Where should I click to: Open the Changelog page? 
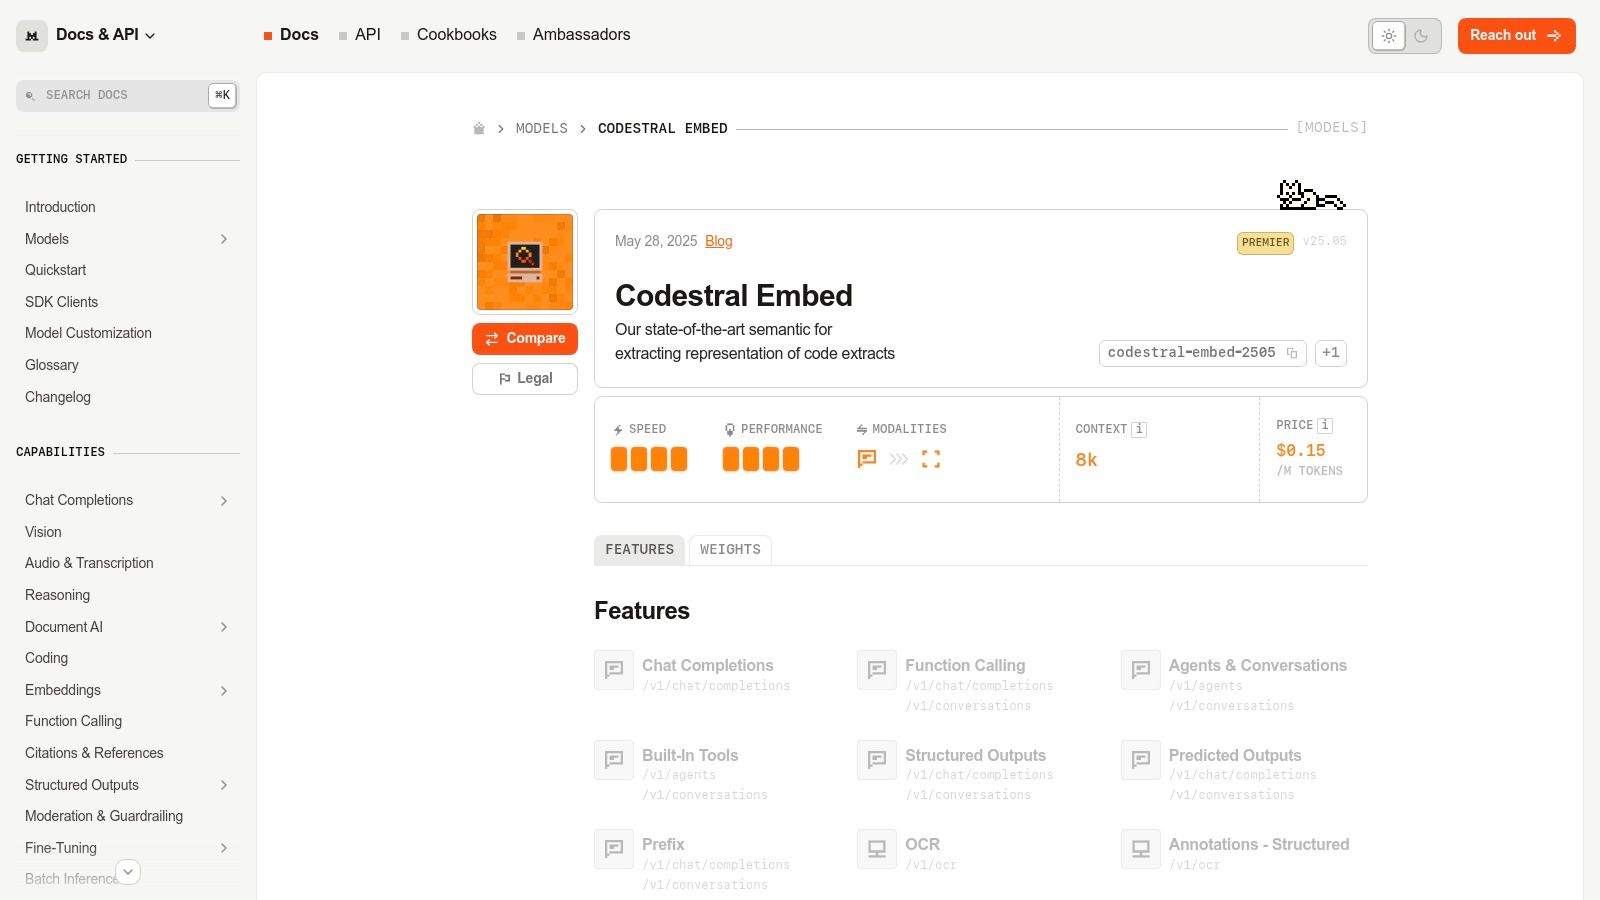pyautogui.click(x=58, y=397)
